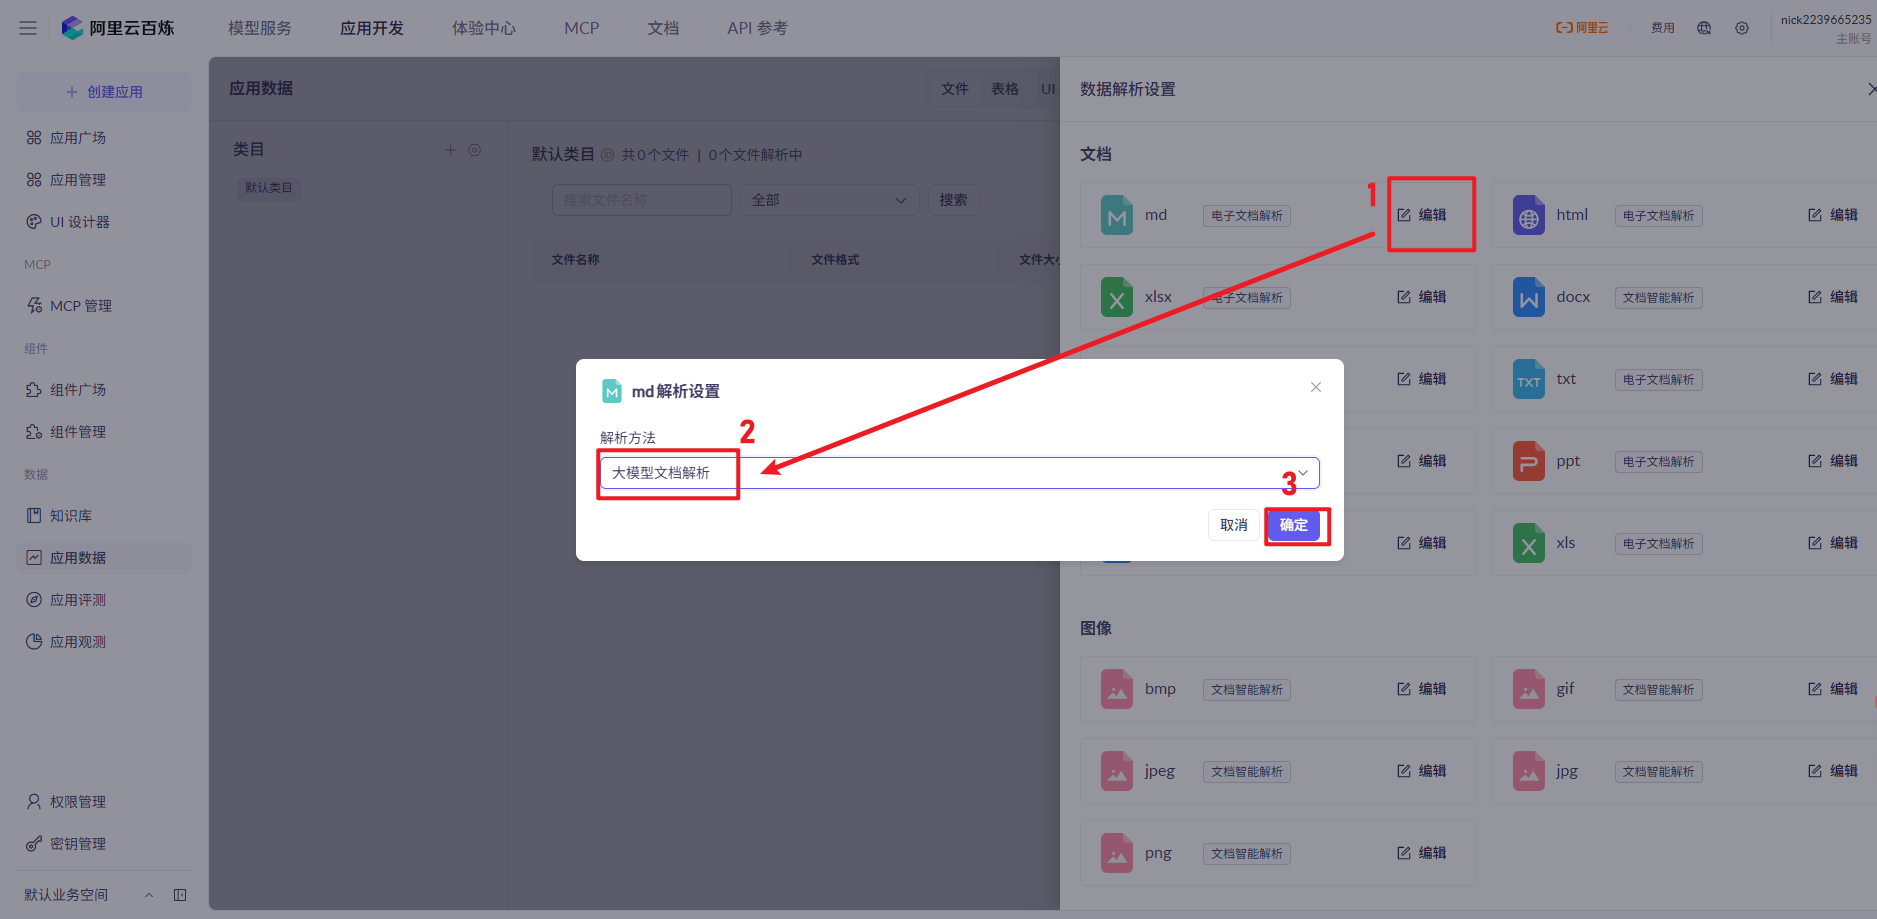Click the file name search input field

(x=641, y=200)
